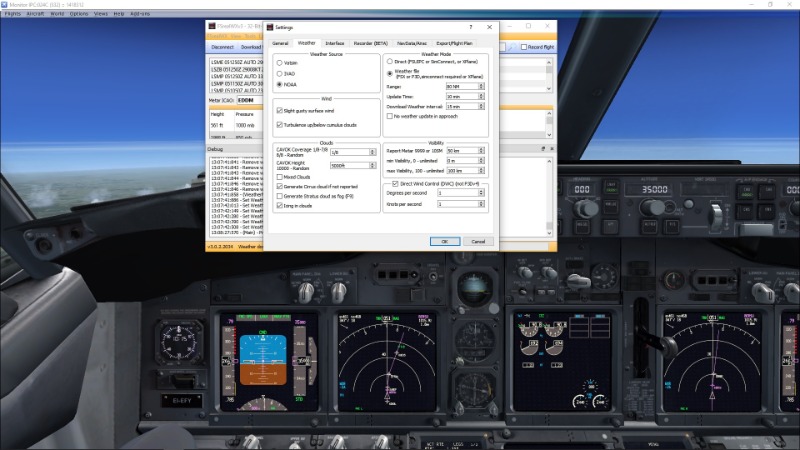Toggle Slight gusty surface wind checkbox

(280, 110)
